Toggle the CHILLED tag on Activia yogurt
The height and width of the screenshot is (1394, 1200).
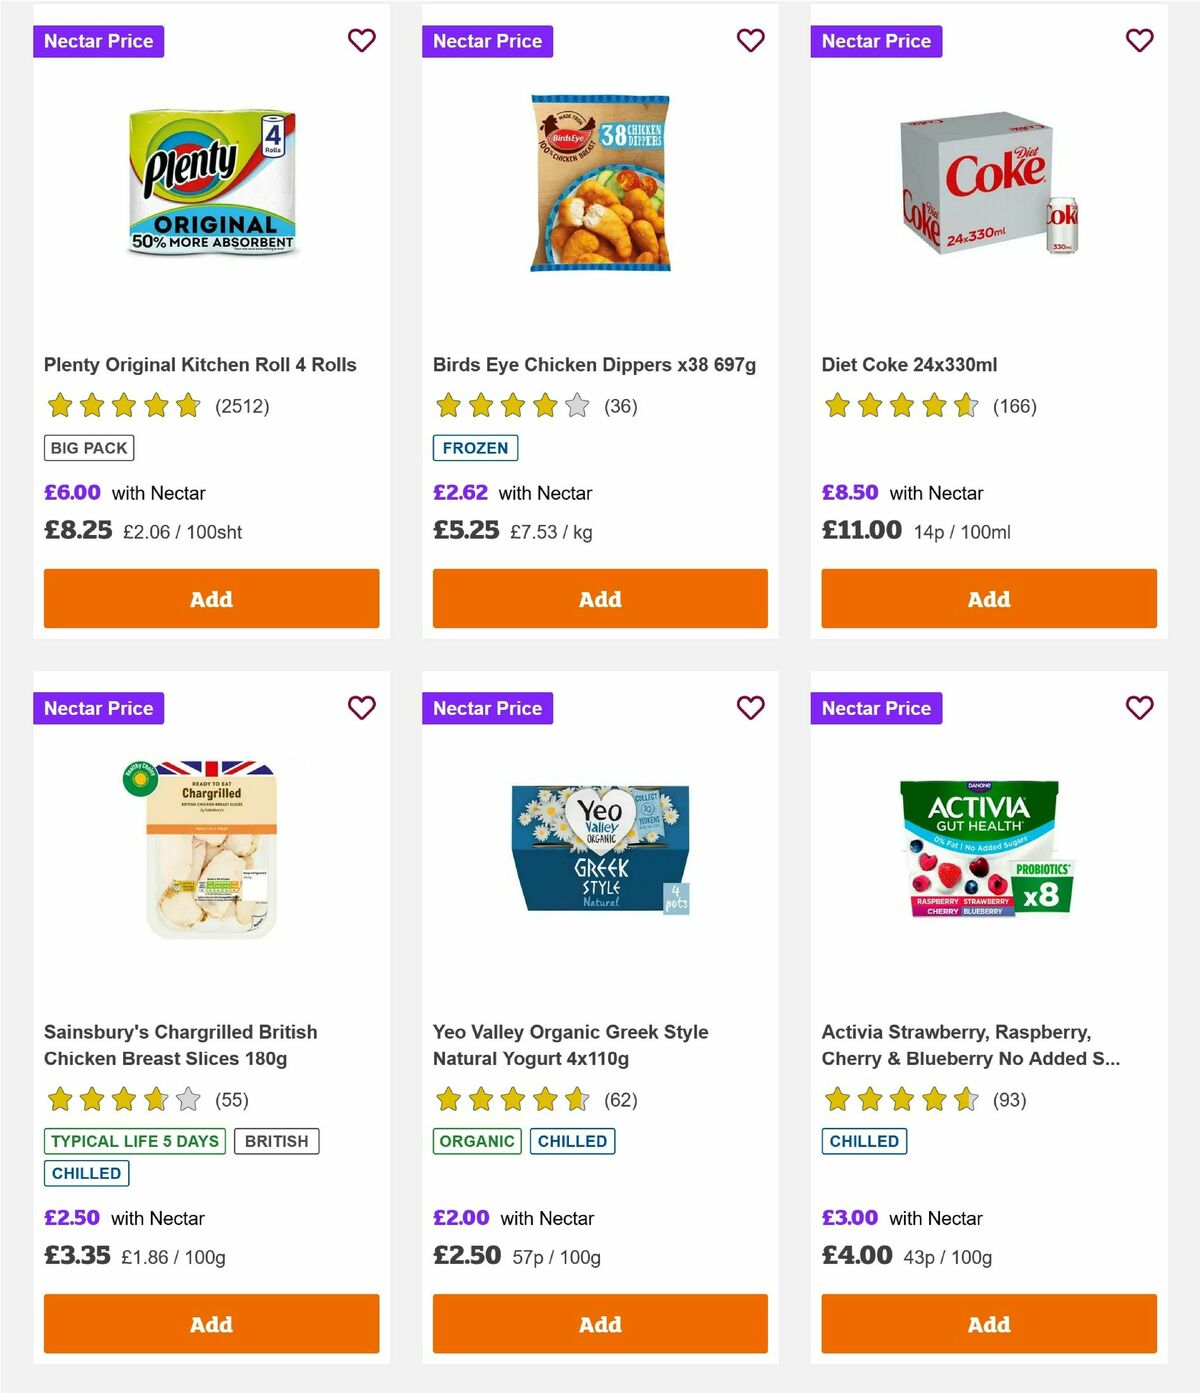coord(864,1140)
